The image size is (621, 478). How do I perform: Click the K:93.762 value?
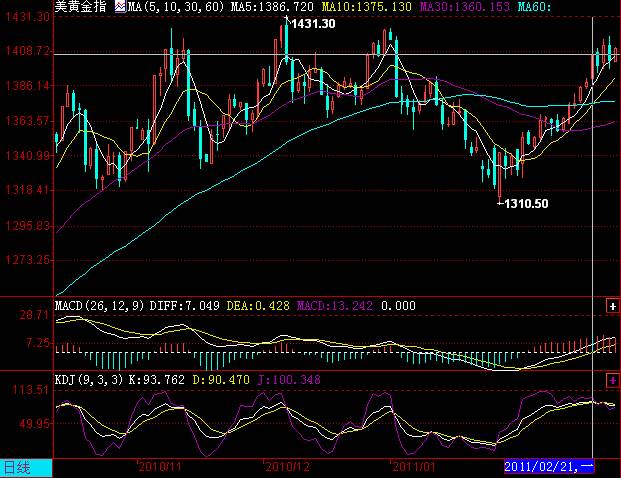click(156, 380)
